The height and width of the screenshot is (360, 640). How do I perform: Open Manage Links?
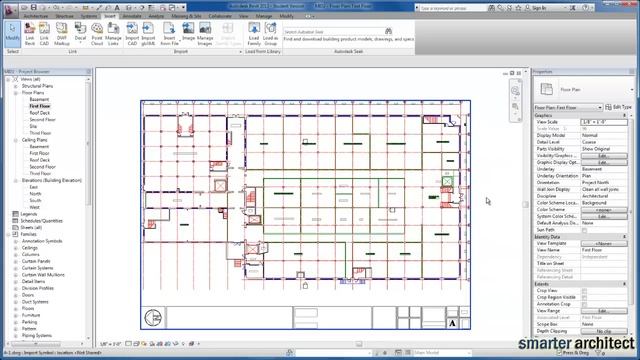tap(113, 34)
